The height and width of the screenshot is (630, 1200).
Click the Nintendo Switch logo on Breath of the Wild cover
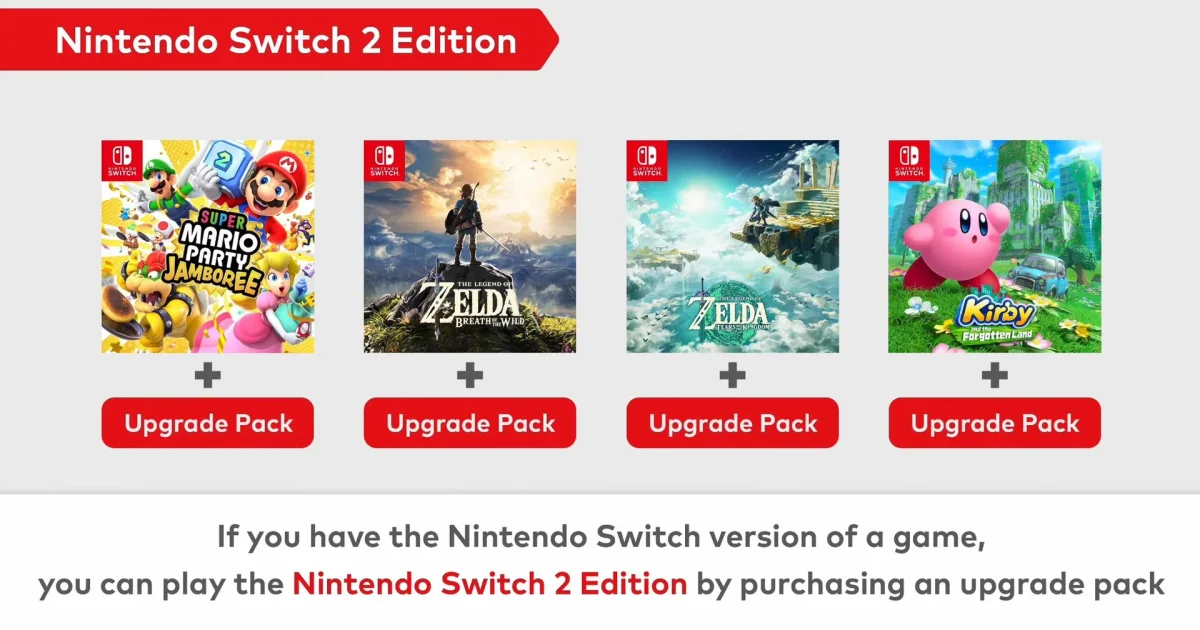coord(384,160)
